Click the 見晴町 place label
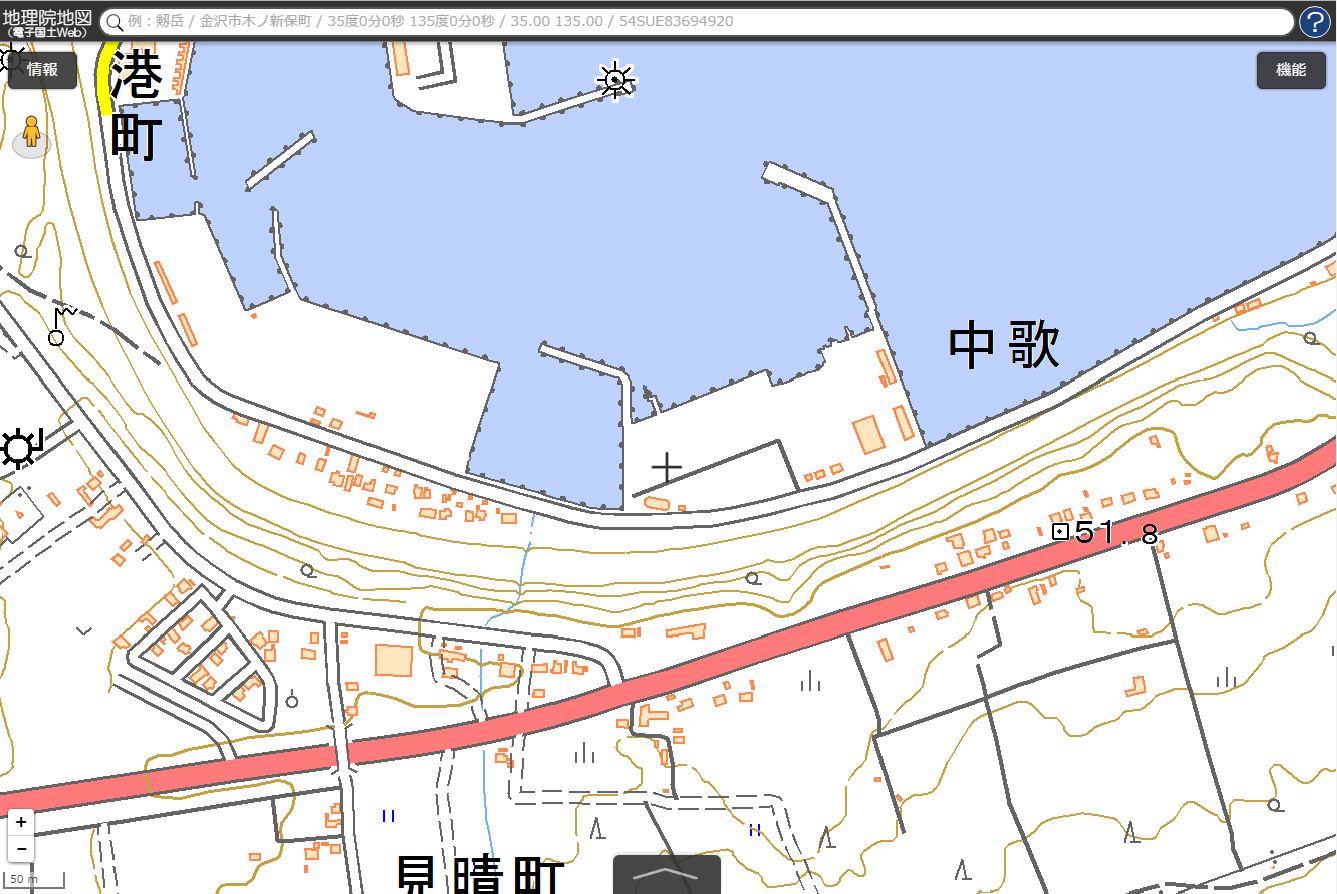This screenshot has width=1337, height=894. point(481,875)
